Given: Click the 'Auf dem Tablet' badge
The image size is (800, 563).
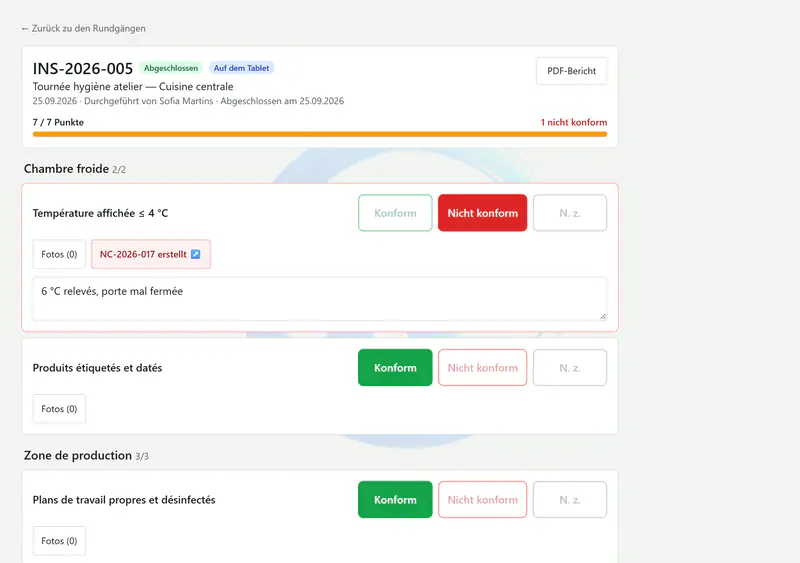Looking at the screenshot, I should point(241,68).
